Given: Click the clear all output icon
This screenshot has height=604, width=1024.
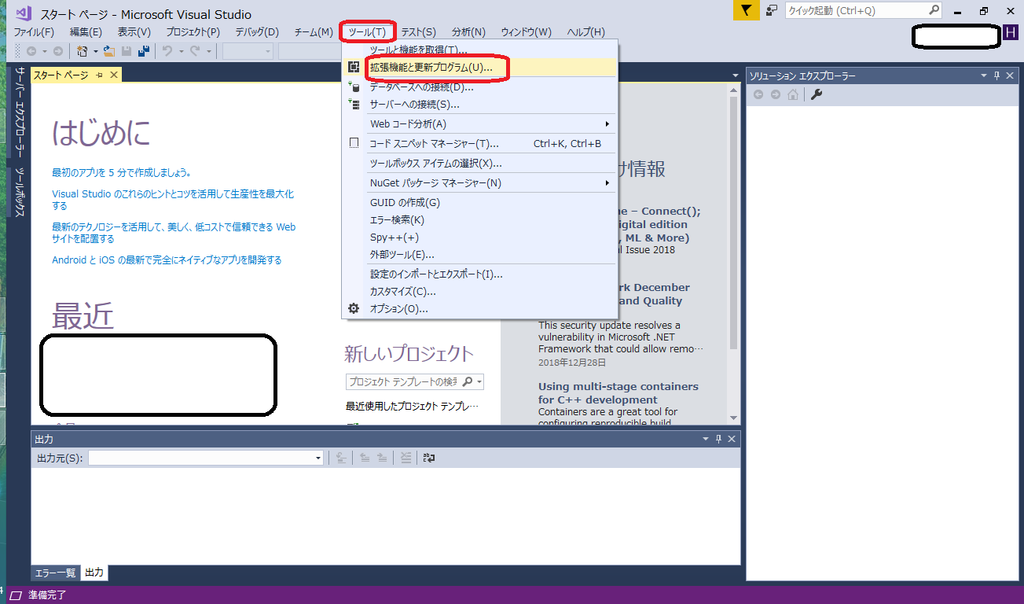Looking at the screenshot, I should [406, 458].
